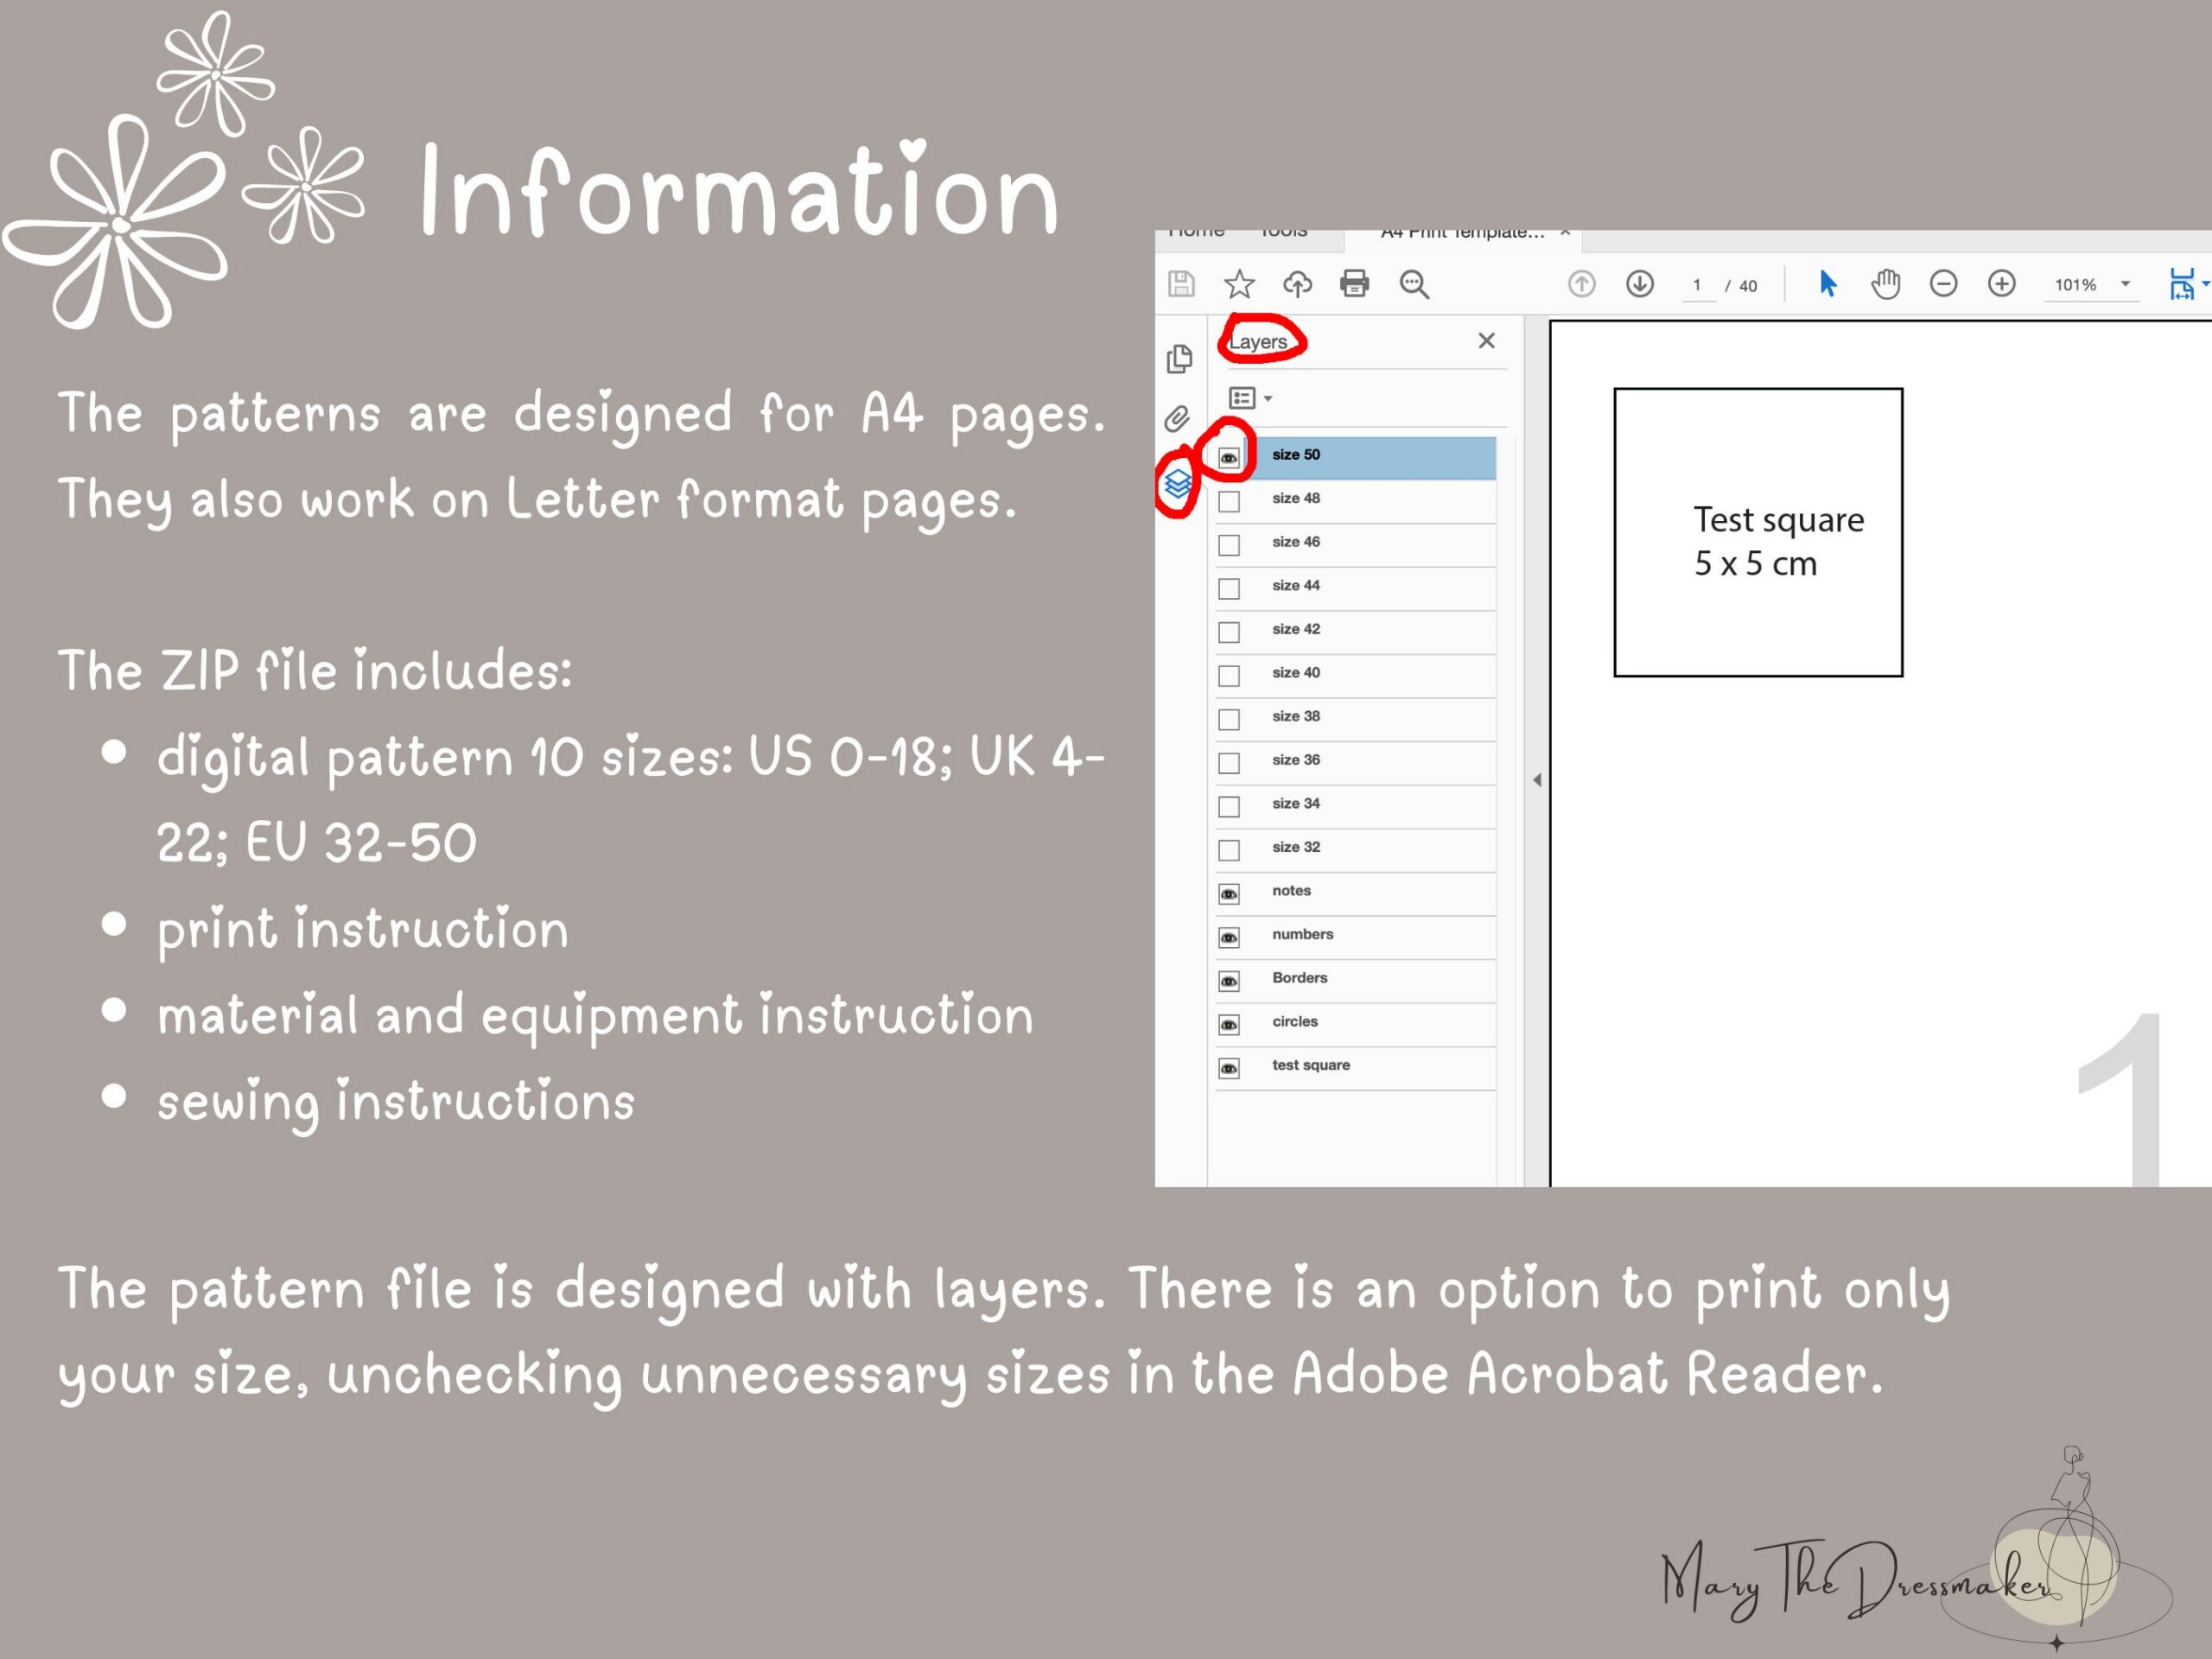2212x1659 pixels.
Task: Open the Layers panel icon
Action: (x=1177, y=484)
